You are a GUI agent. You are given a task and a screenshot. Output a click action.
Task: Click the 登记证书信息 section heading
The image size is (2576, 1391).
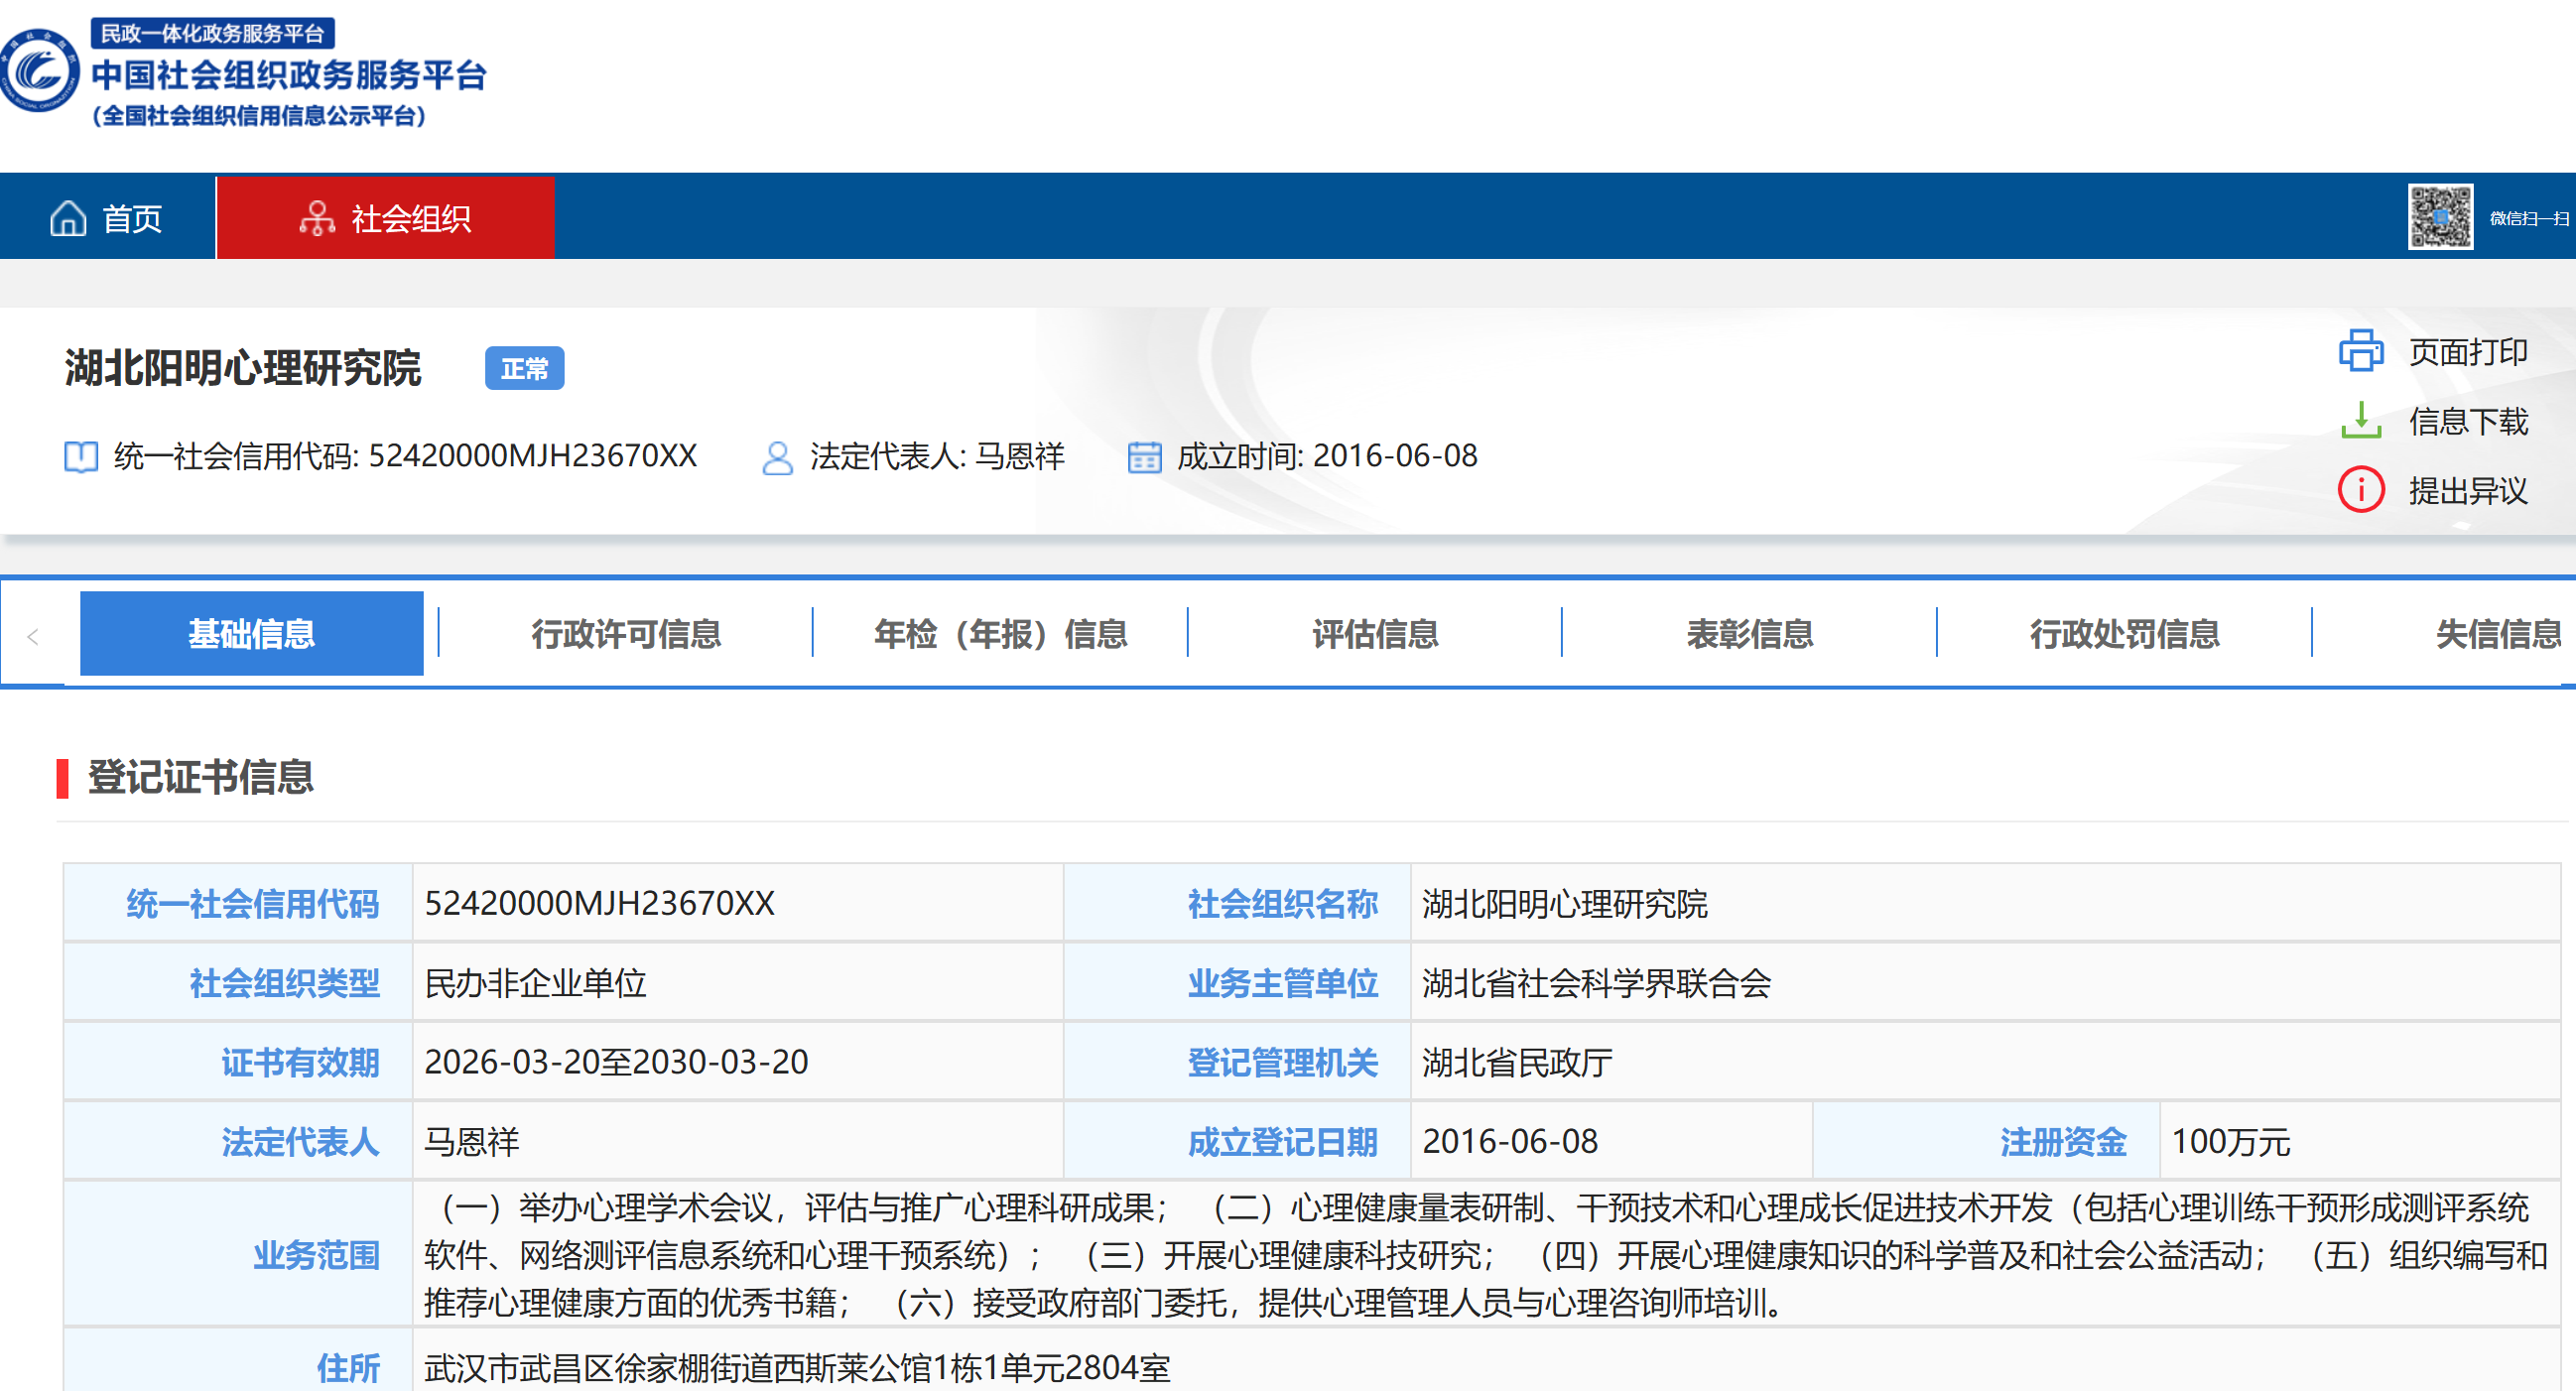201,777
